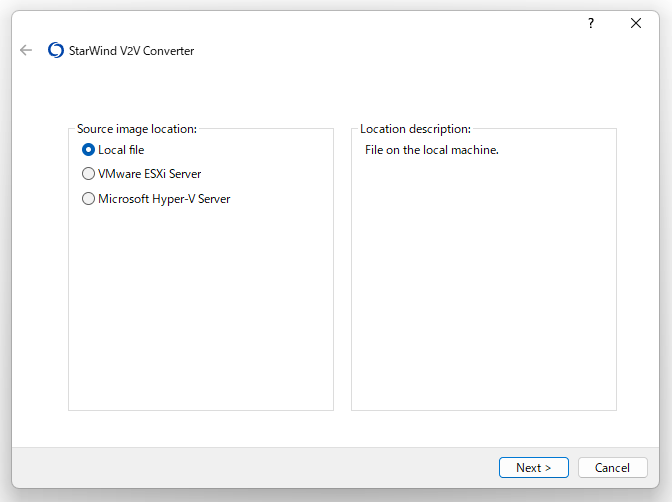Select the Local file radio button

pos(88,150)
